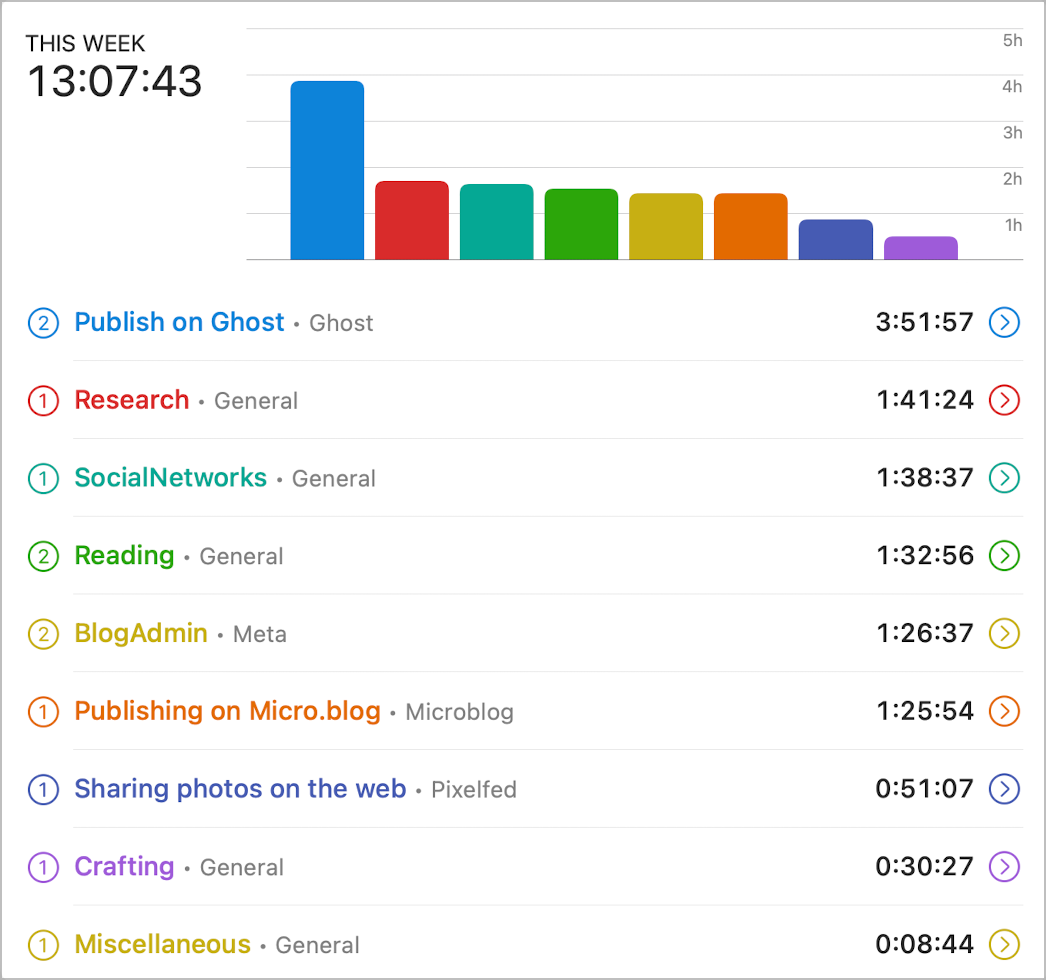Open the Publish on Ghost project
1046x980 pixels.
click(x=179, y=322)
